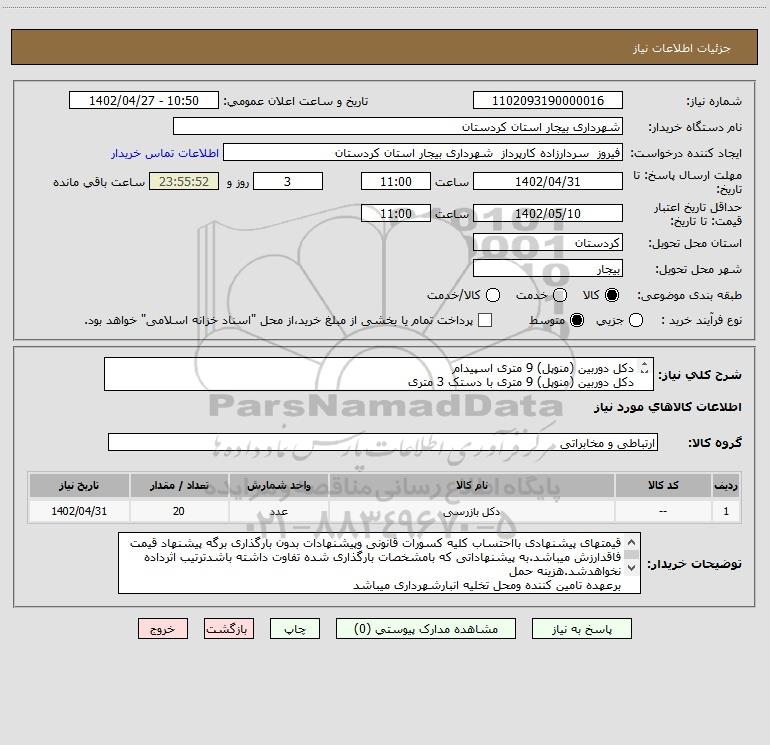
Task: Toggle the اسناد خزانه اسلامی payment checkbox
Action: [x=485, y=320]
